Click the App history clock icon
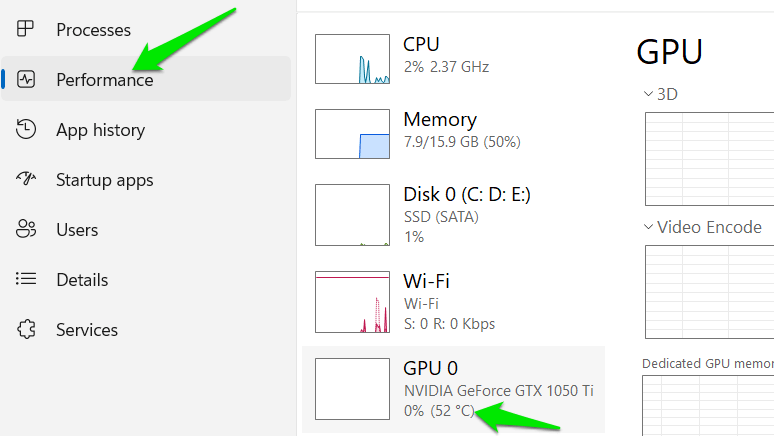Image resolution: width=774 pixels, height=436 pixels. 27,130
